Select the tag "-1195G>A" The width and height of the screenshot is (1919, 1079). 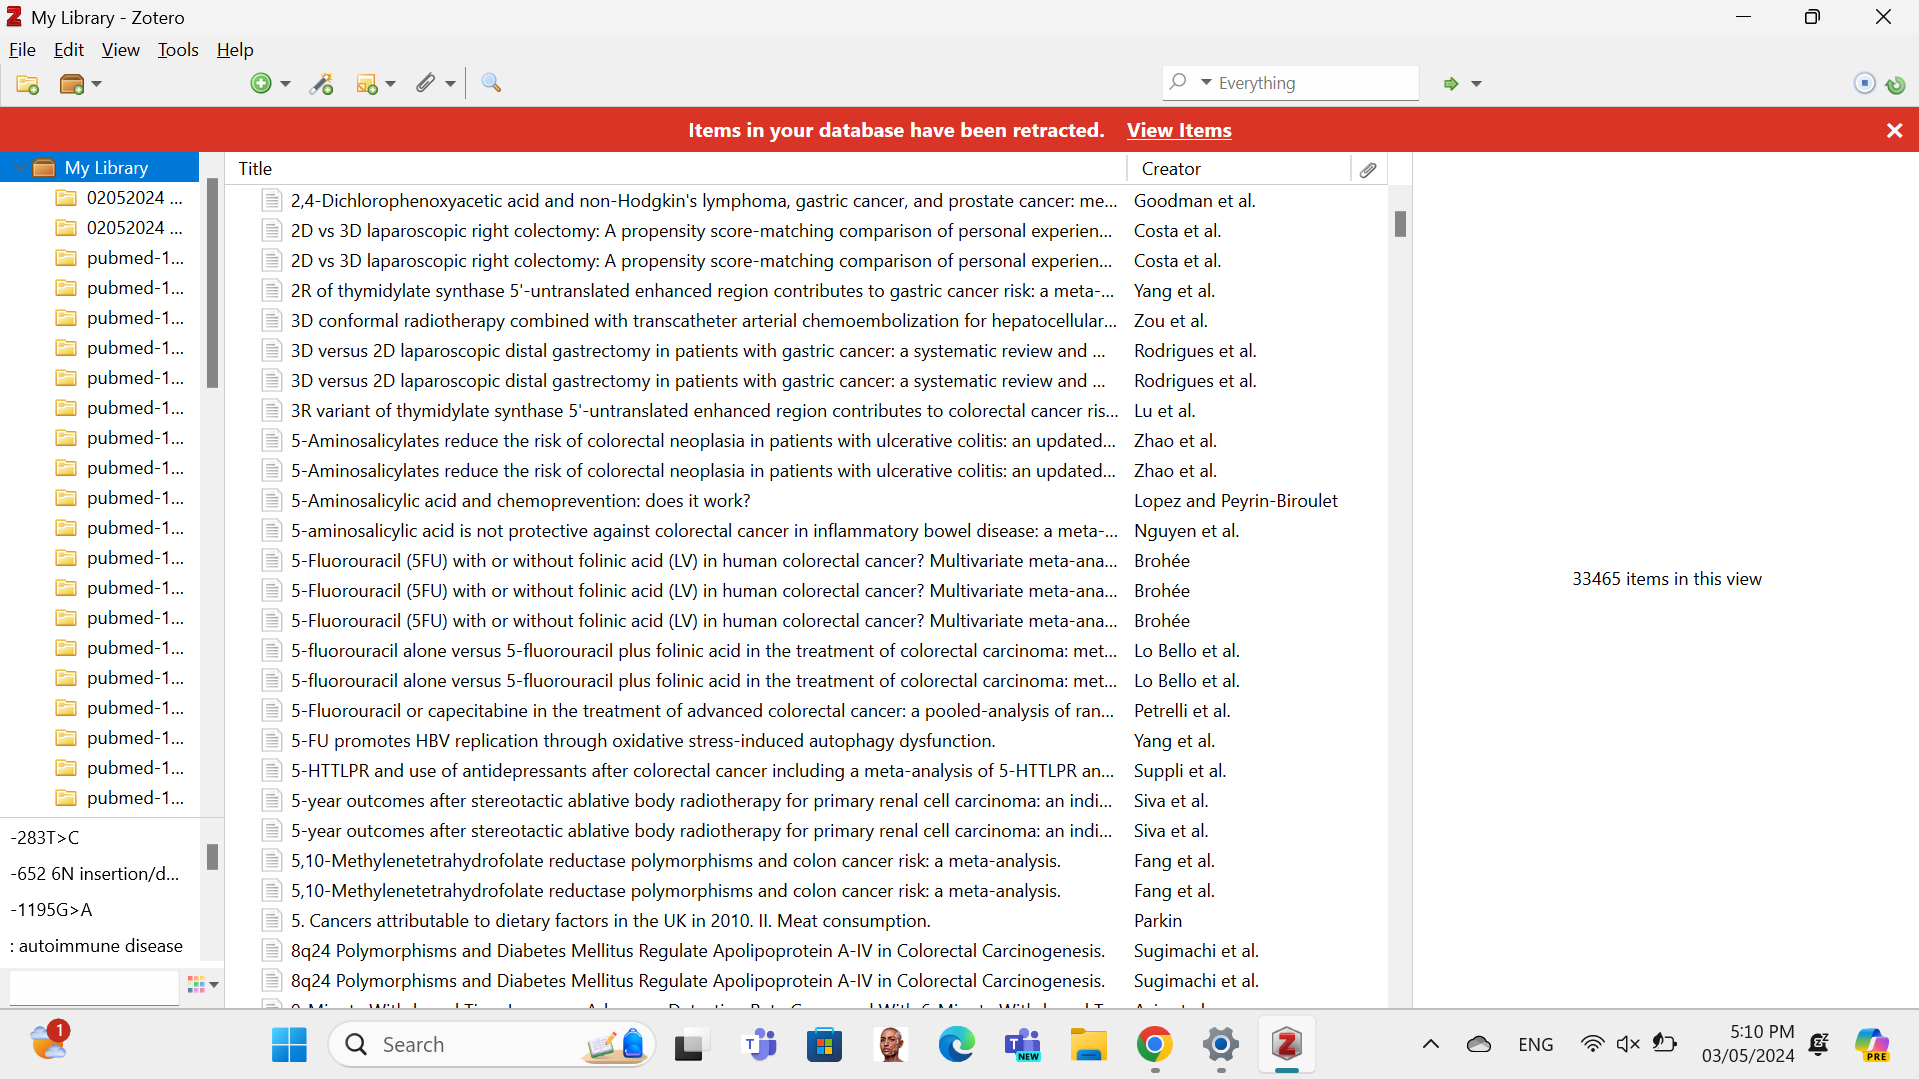(51, 910)
